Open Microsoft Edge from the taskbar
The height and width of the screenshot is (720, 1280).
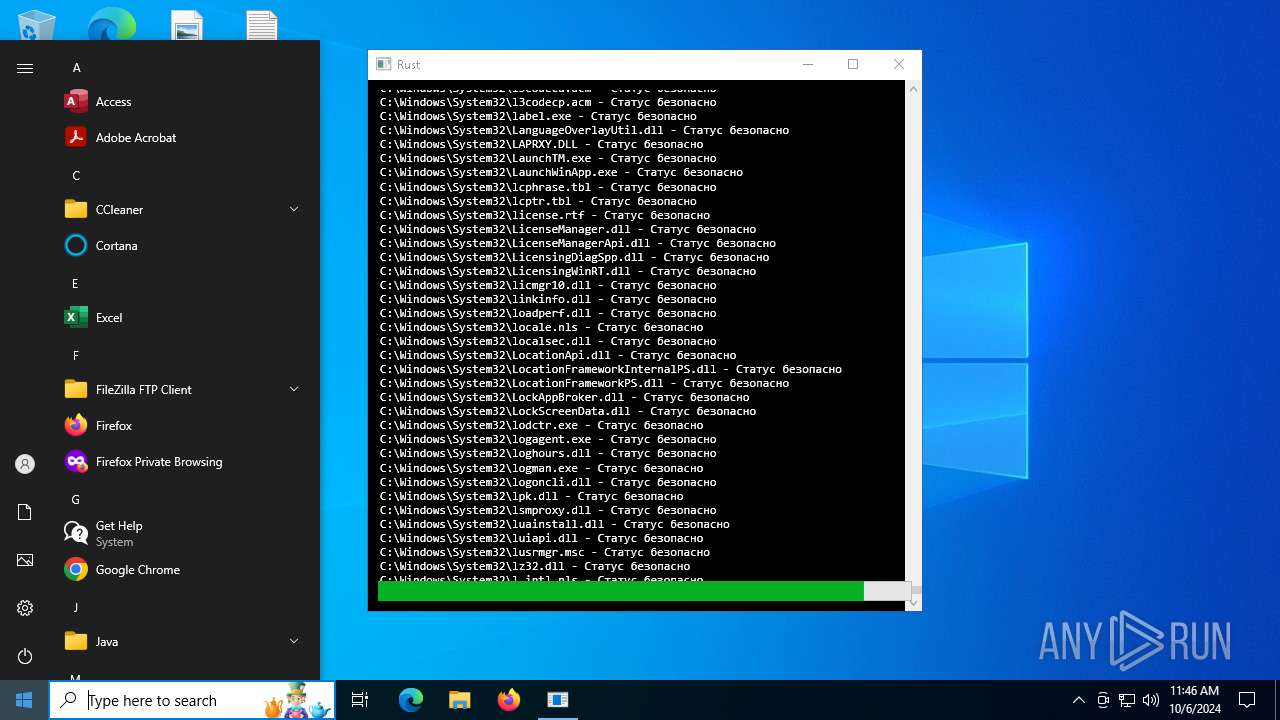411,700
